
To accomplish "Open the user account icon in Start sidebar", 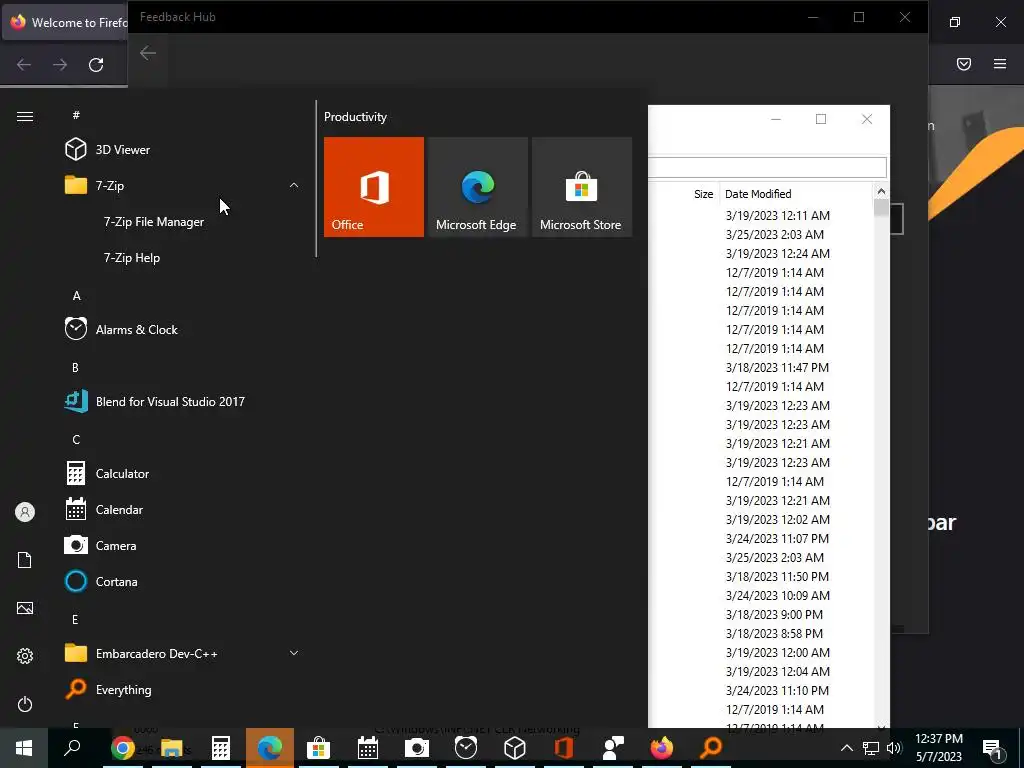I will 25,512.
